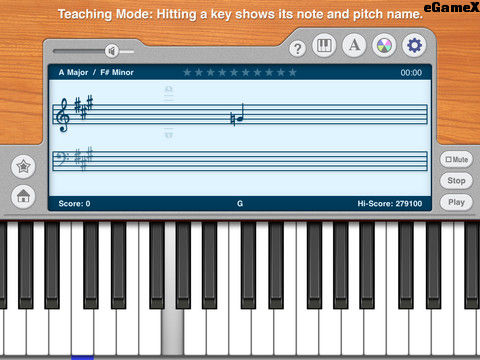This screenshot has height=360, width=480.
Task: Click the piano keyboard icon button
Action: [324, 45]
